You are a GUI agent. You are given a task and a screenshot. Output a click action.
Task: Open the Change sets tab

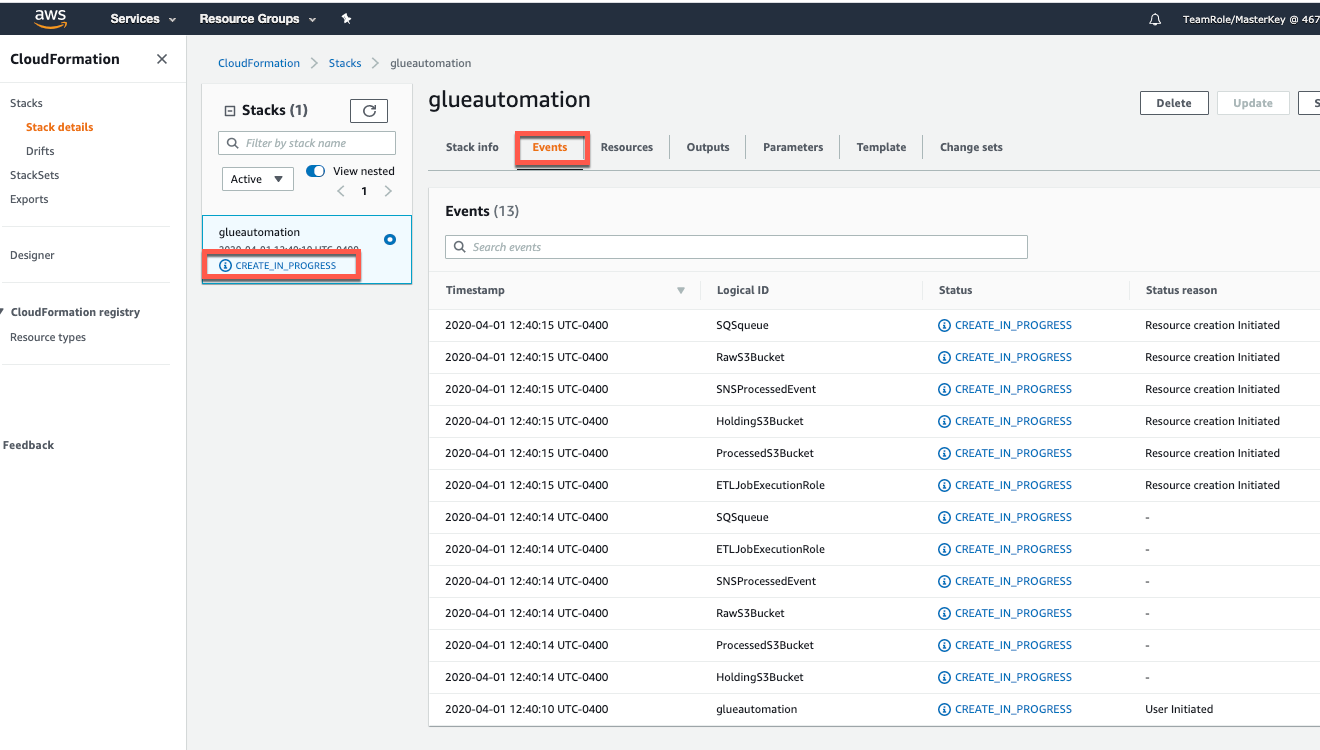point(971,147)
